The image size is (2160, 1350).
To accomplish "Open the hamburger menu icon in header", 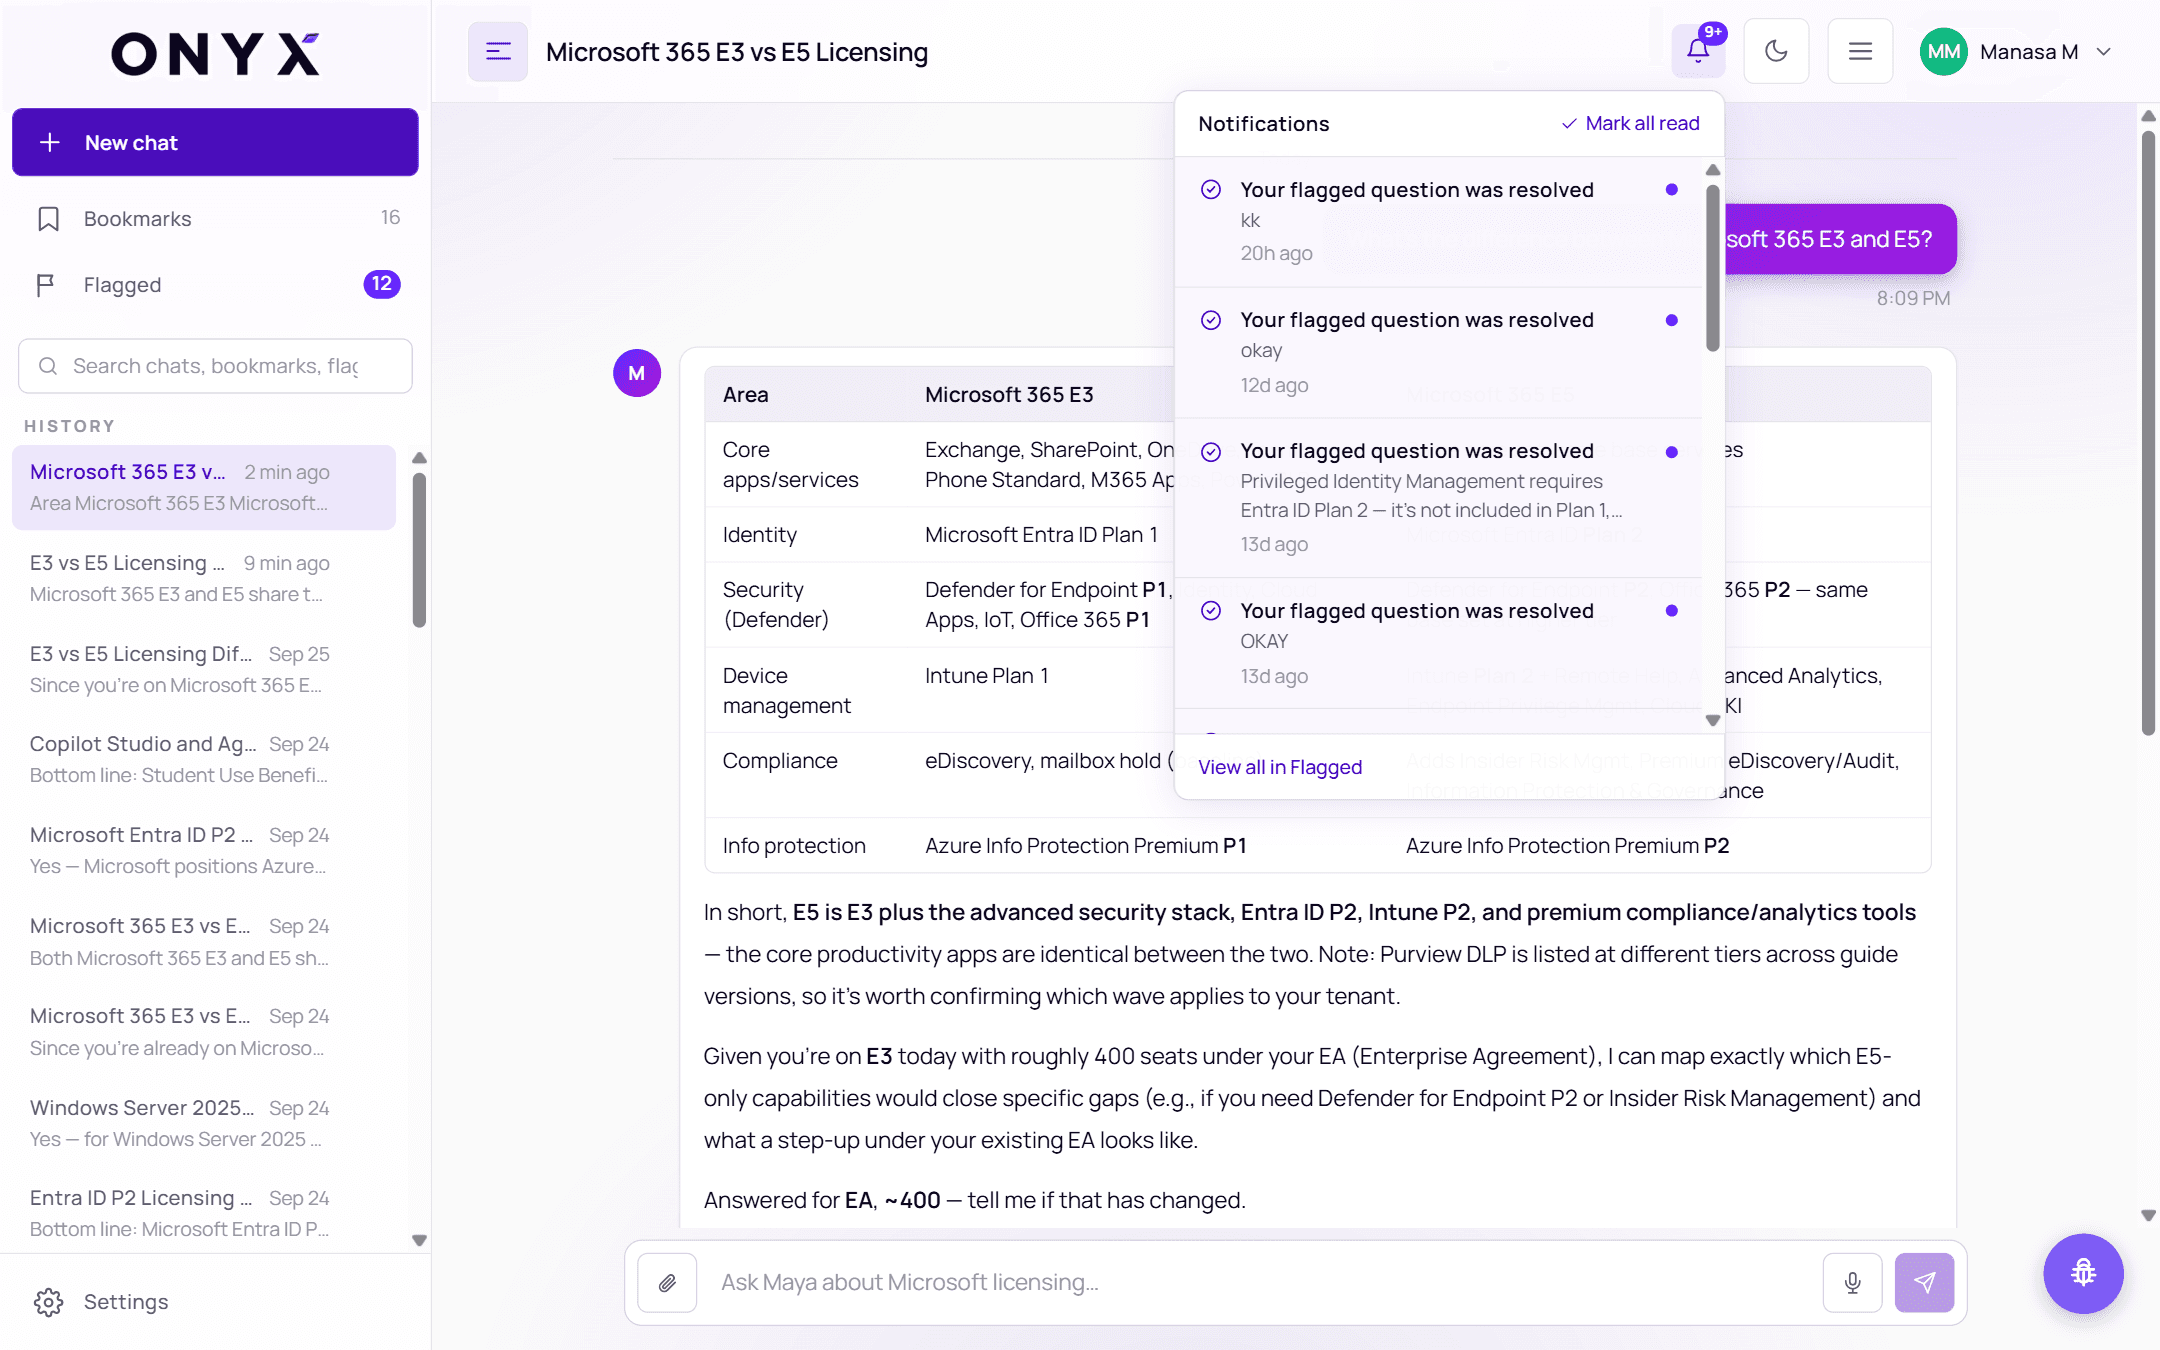I will coord(1860,51).
